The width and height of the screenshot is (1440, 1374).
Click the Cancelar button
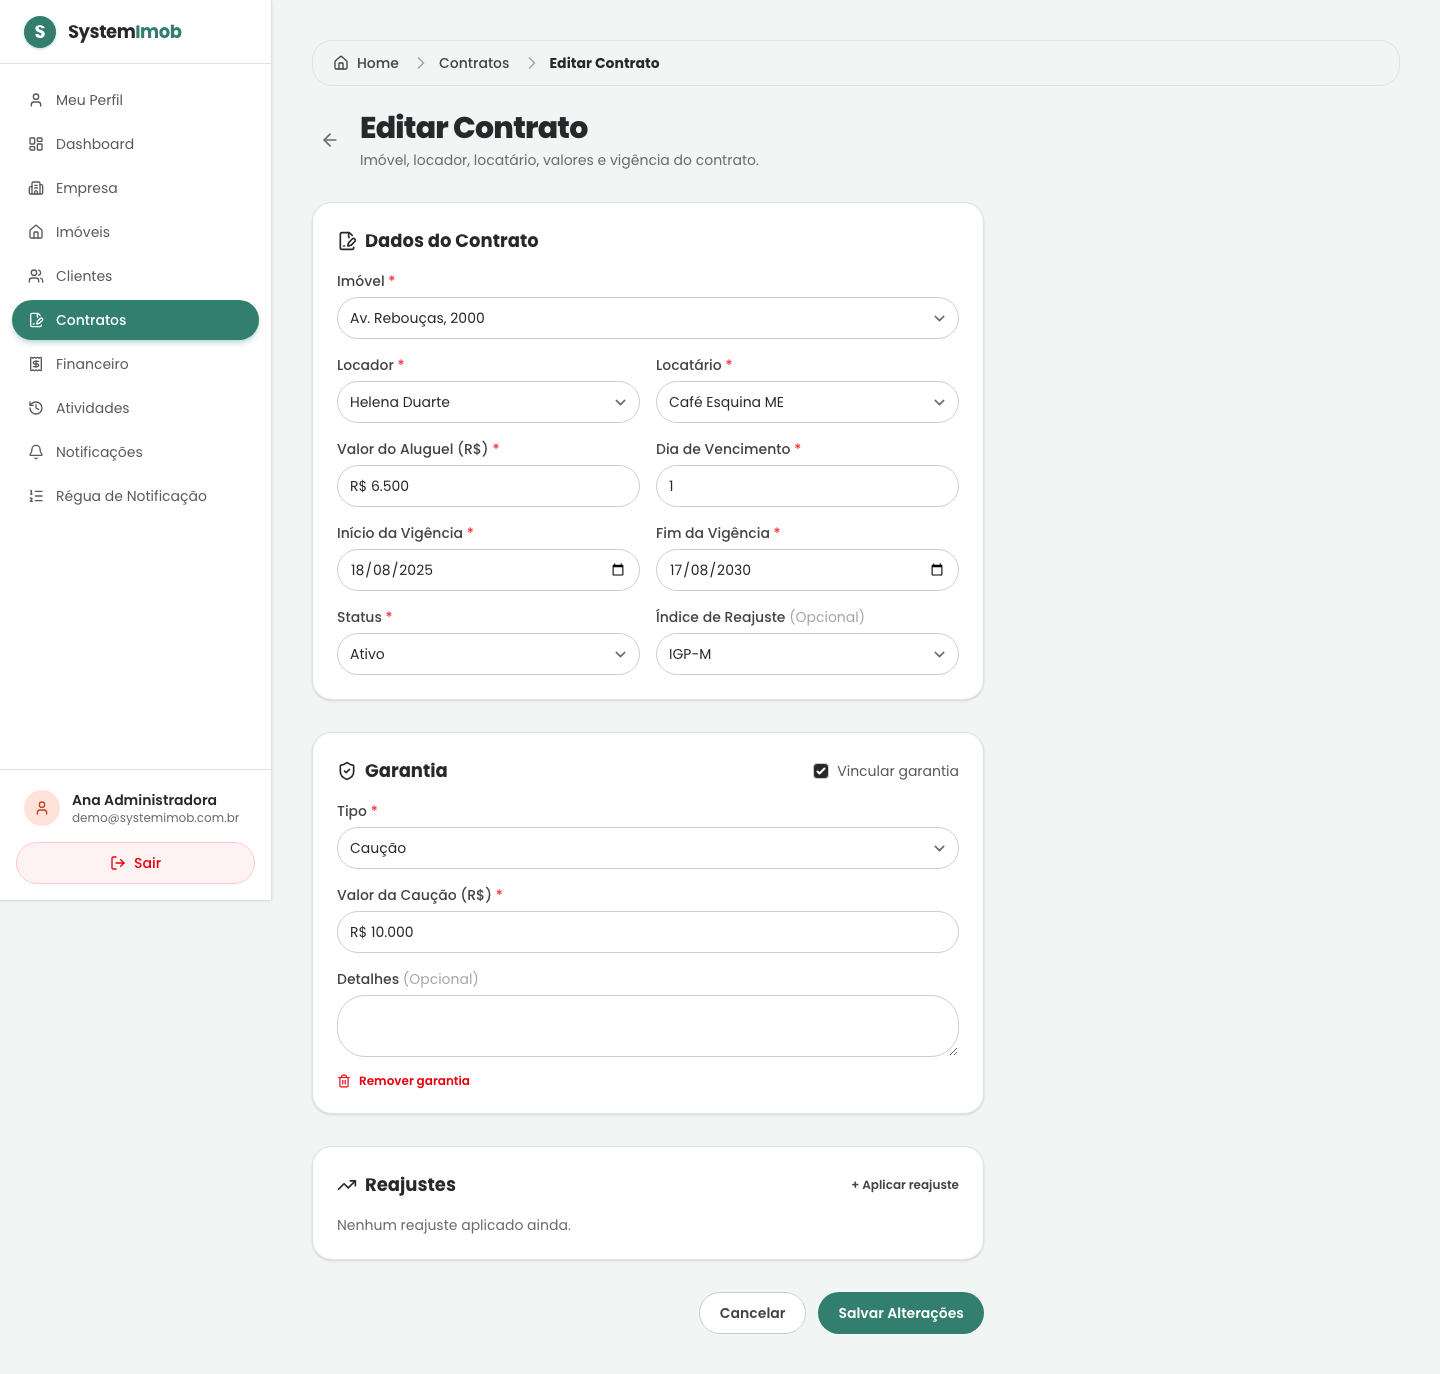[x=752, y=1313]
